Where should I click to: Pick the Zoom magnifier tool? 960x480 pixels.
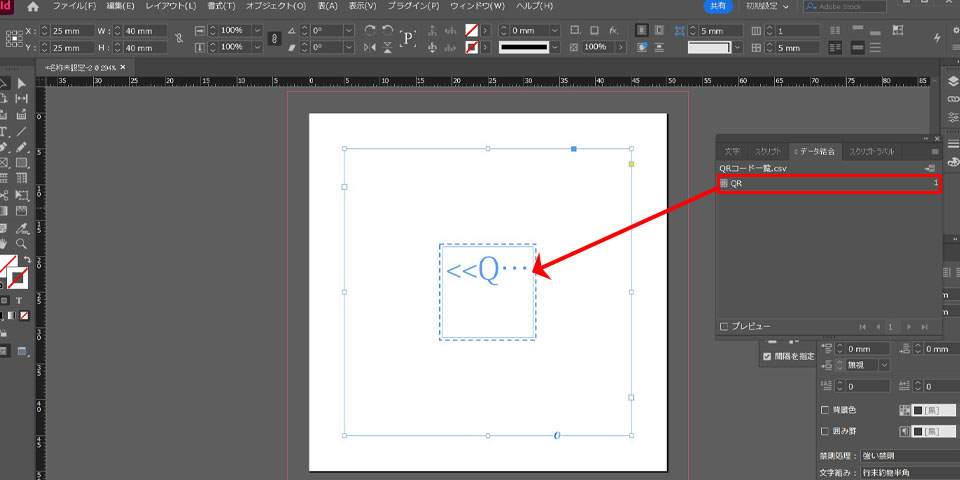coord(21,243)
